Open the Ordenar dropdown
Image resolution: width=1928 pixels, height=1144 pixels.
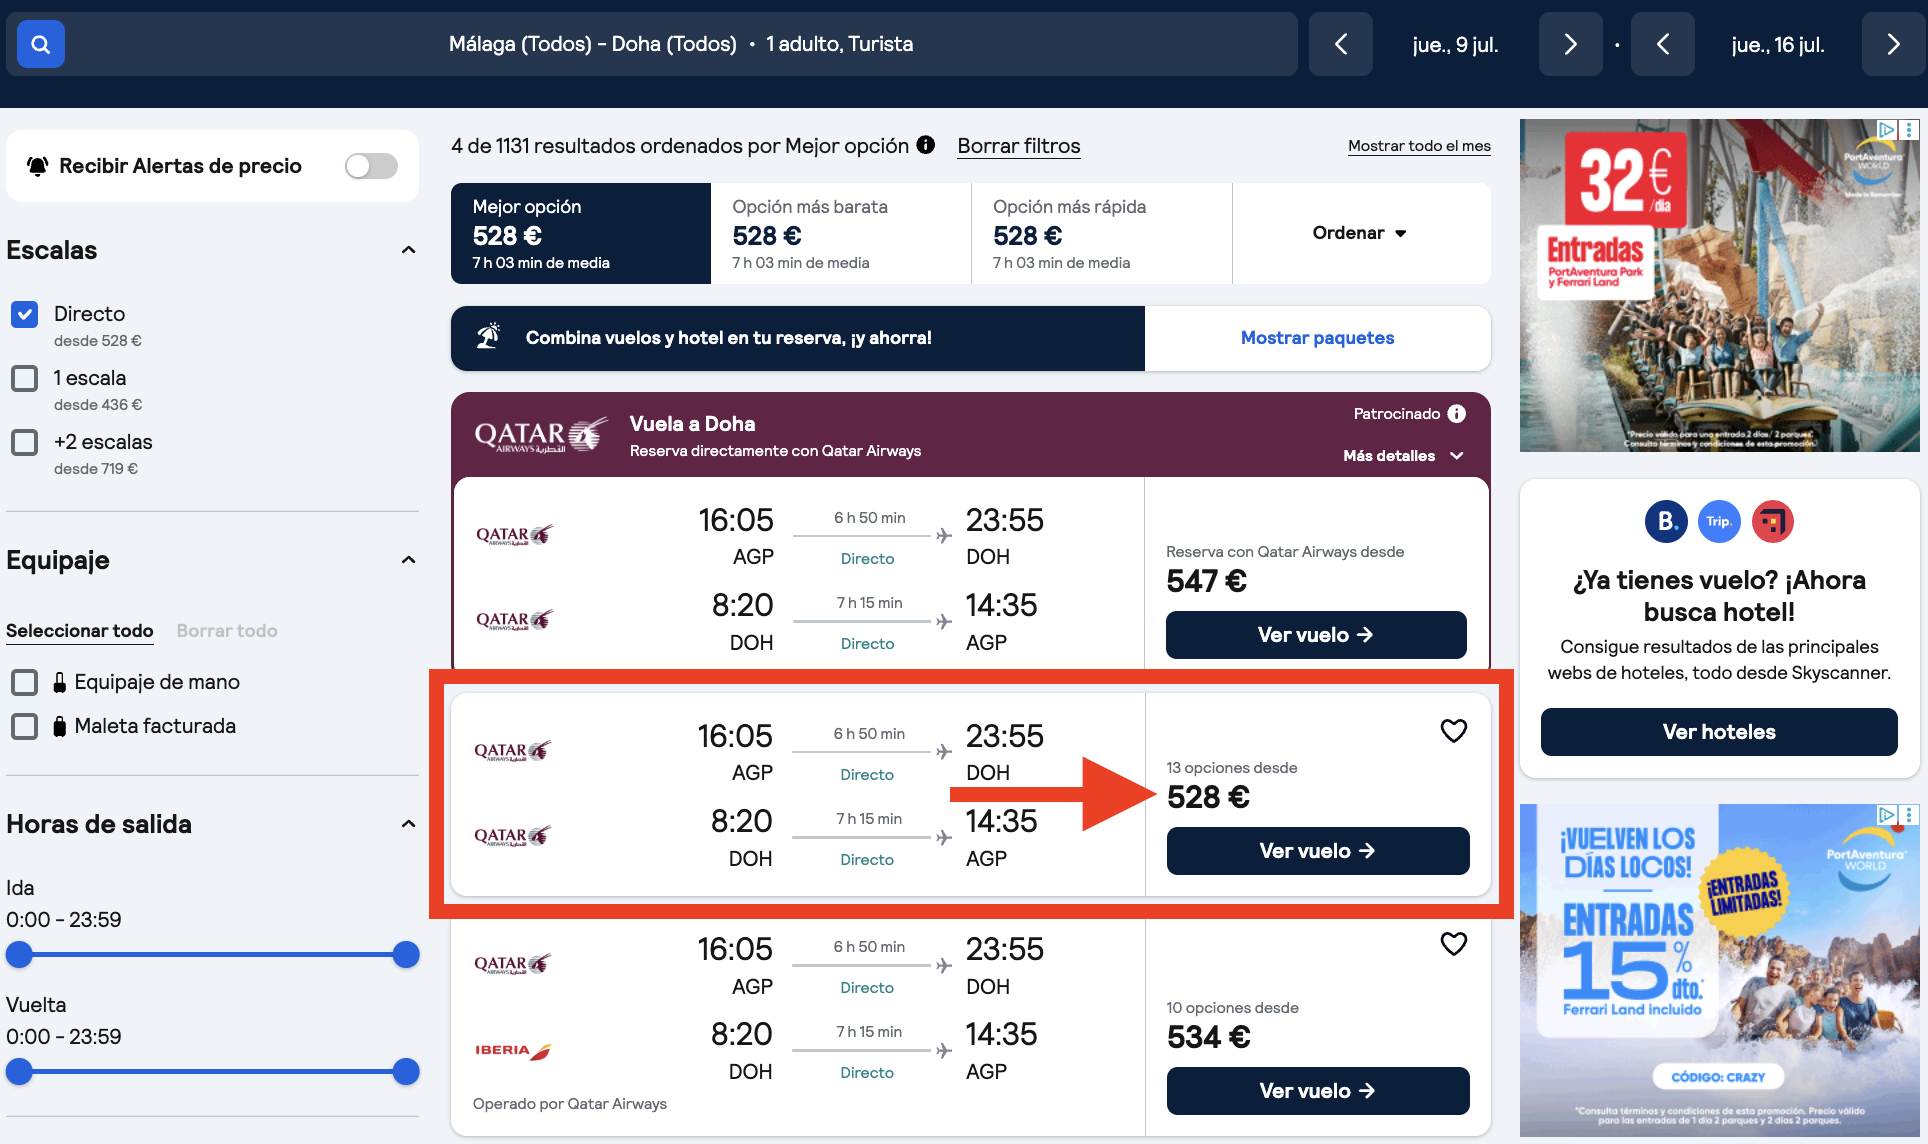click(1359, 233)
